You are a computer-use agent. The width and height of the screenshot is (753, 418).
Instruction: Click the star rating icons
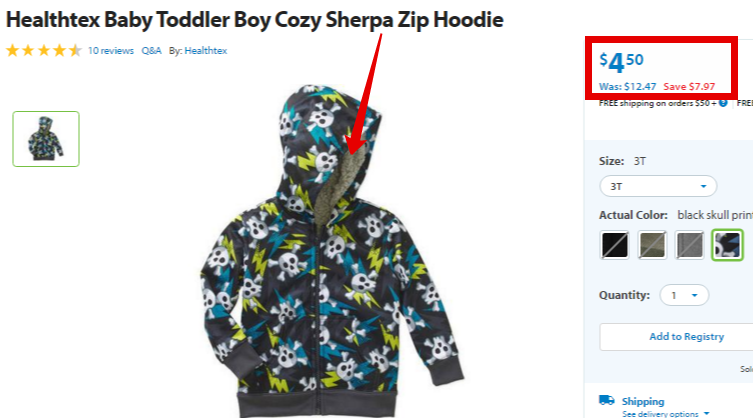click(x=44, y=50)
